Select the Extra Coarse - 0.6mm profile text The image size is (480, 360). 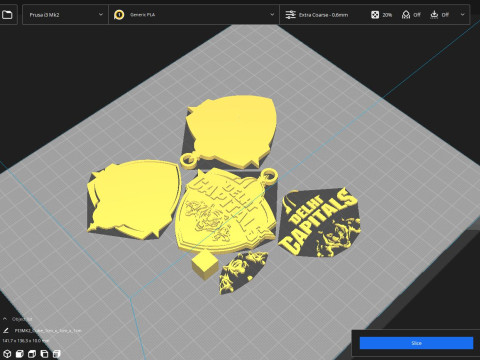(323, 15)
